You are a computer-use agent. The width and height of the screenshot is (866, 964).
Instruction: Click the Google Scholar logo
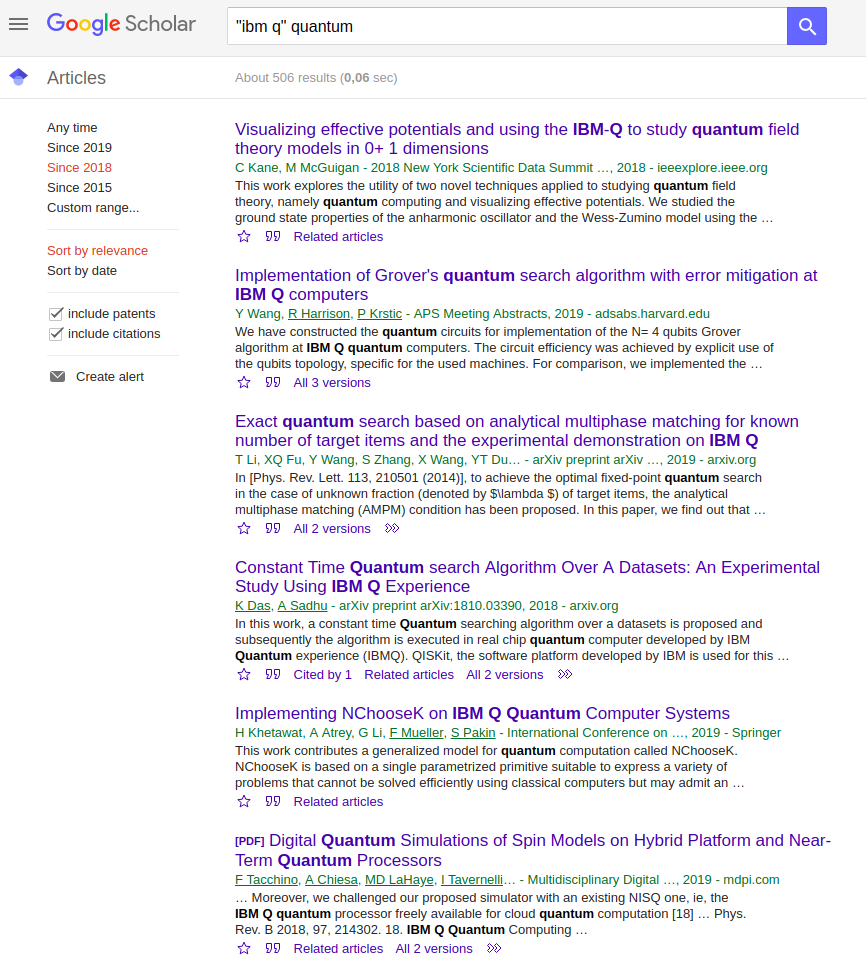121,24
